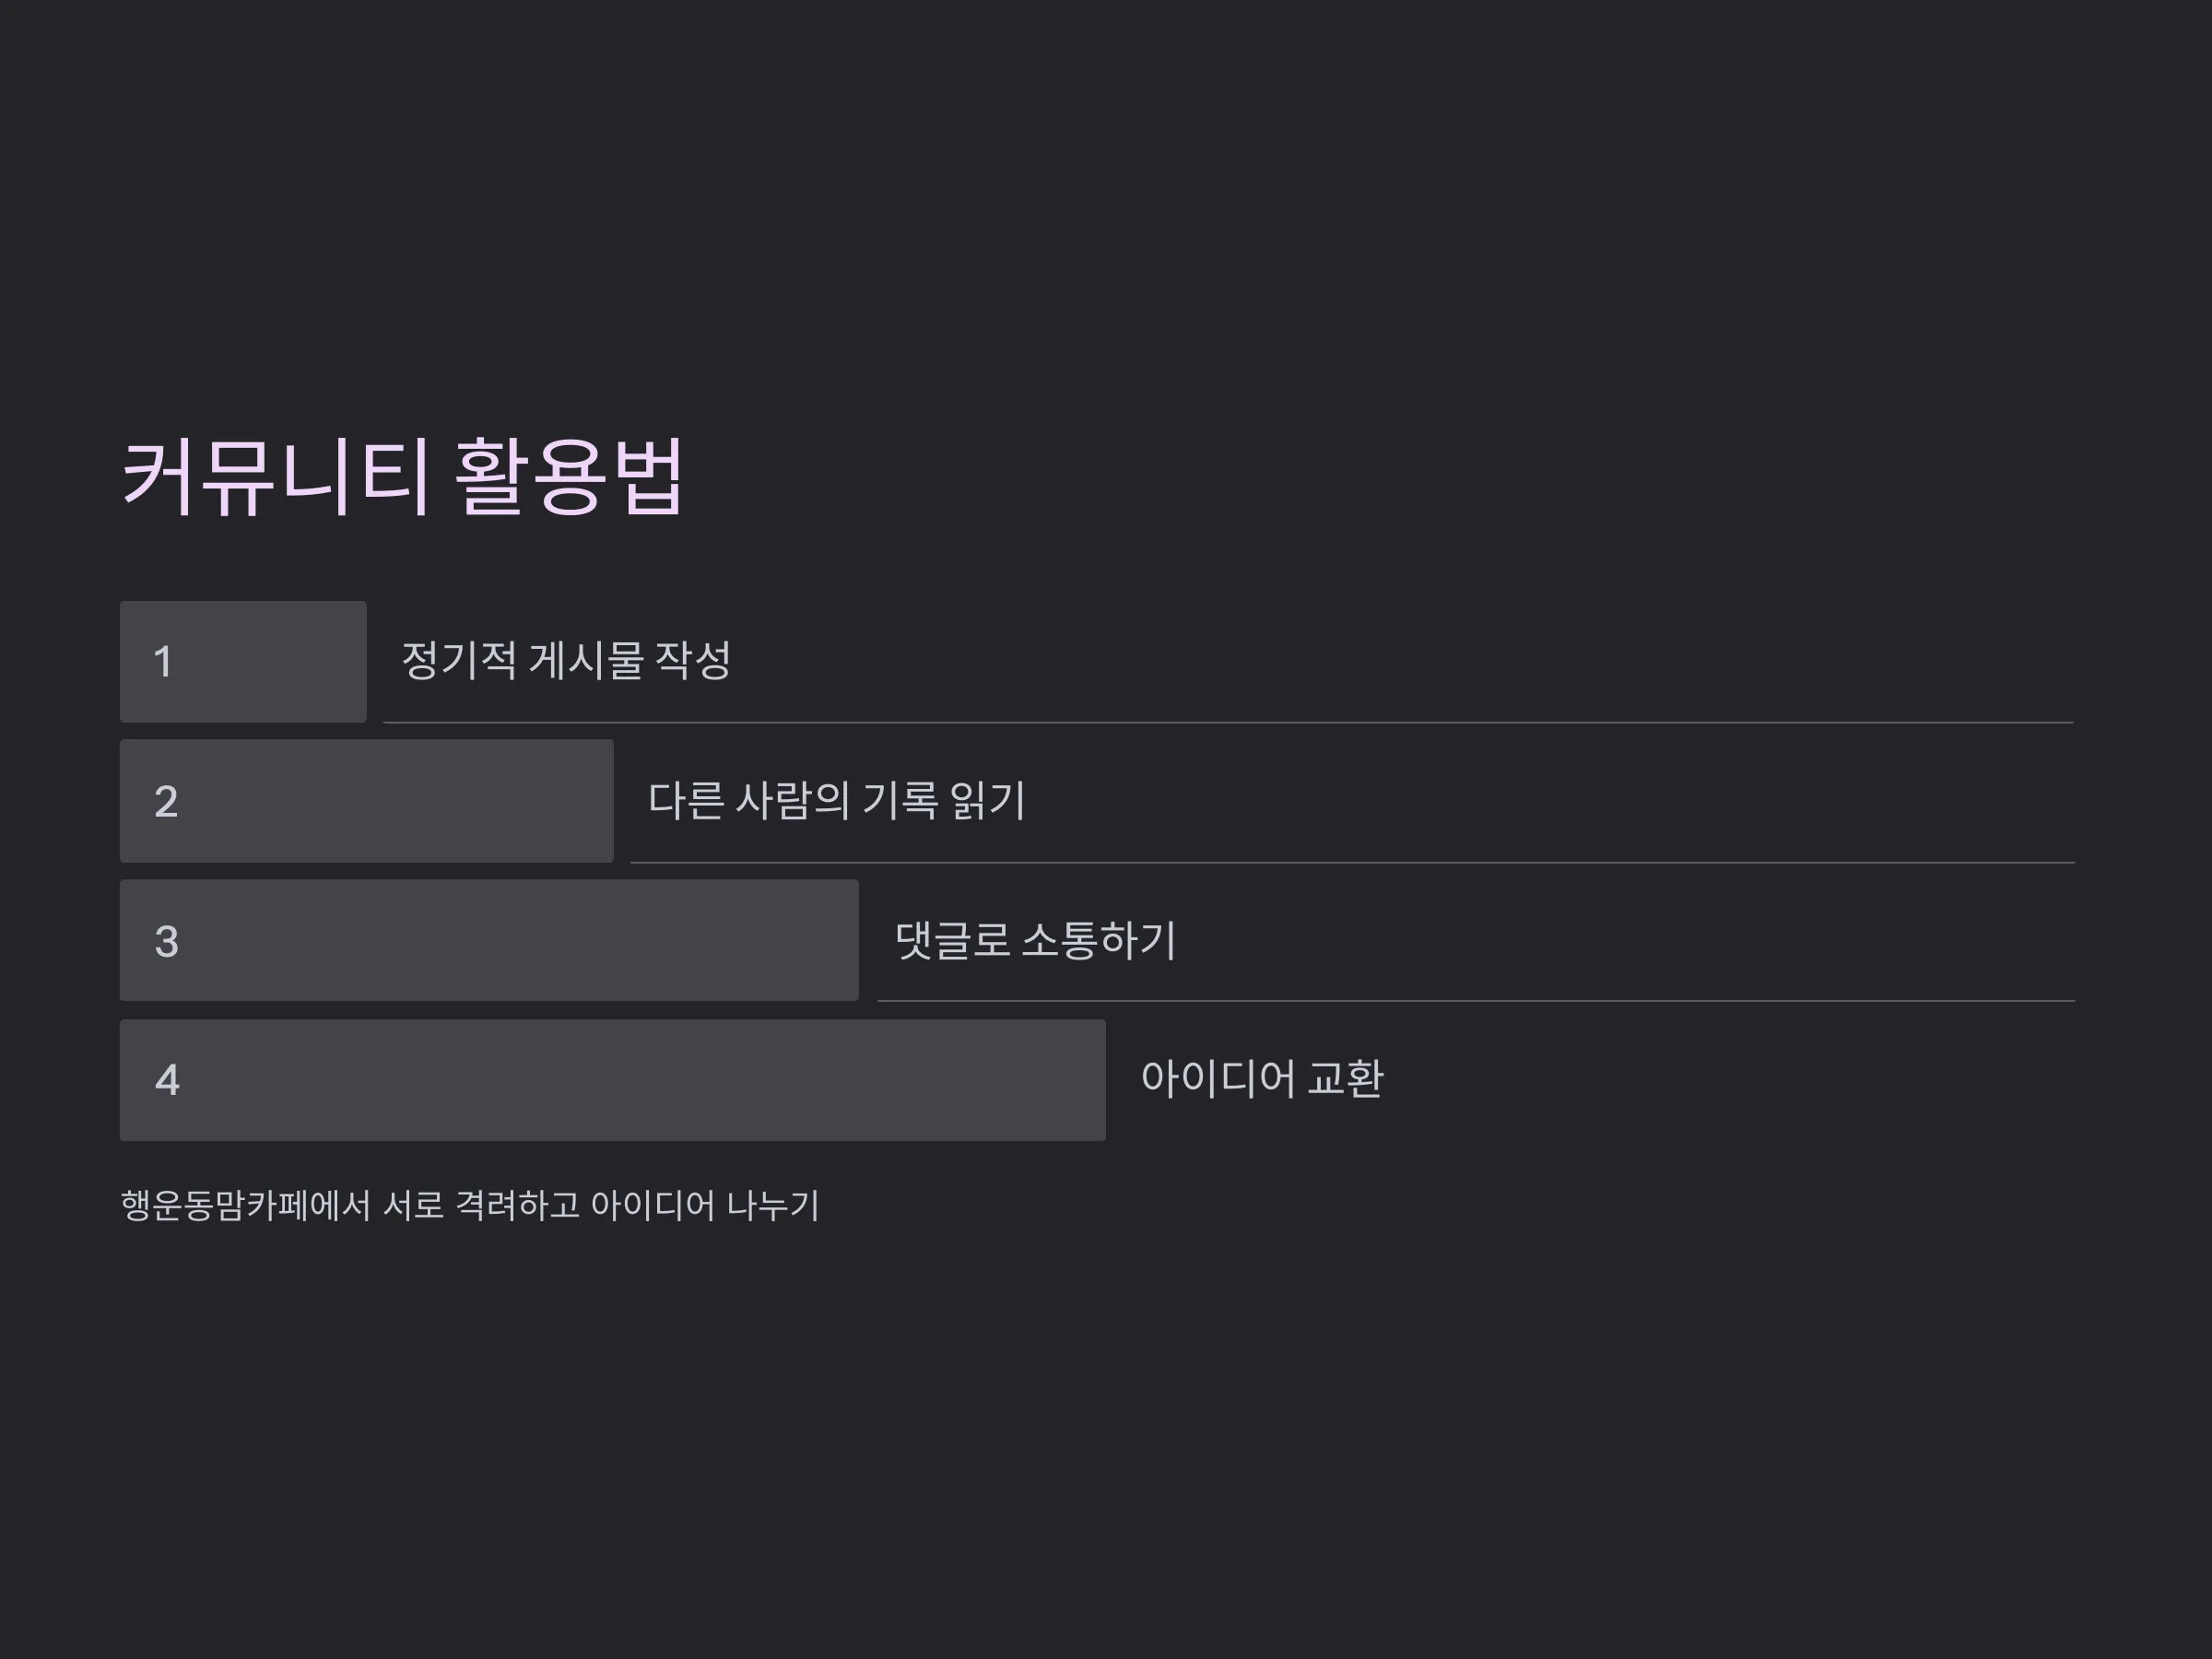Click the word 격려하고 in the footer
This screenshot has width=2212, height=1659.
point(517,1205)
